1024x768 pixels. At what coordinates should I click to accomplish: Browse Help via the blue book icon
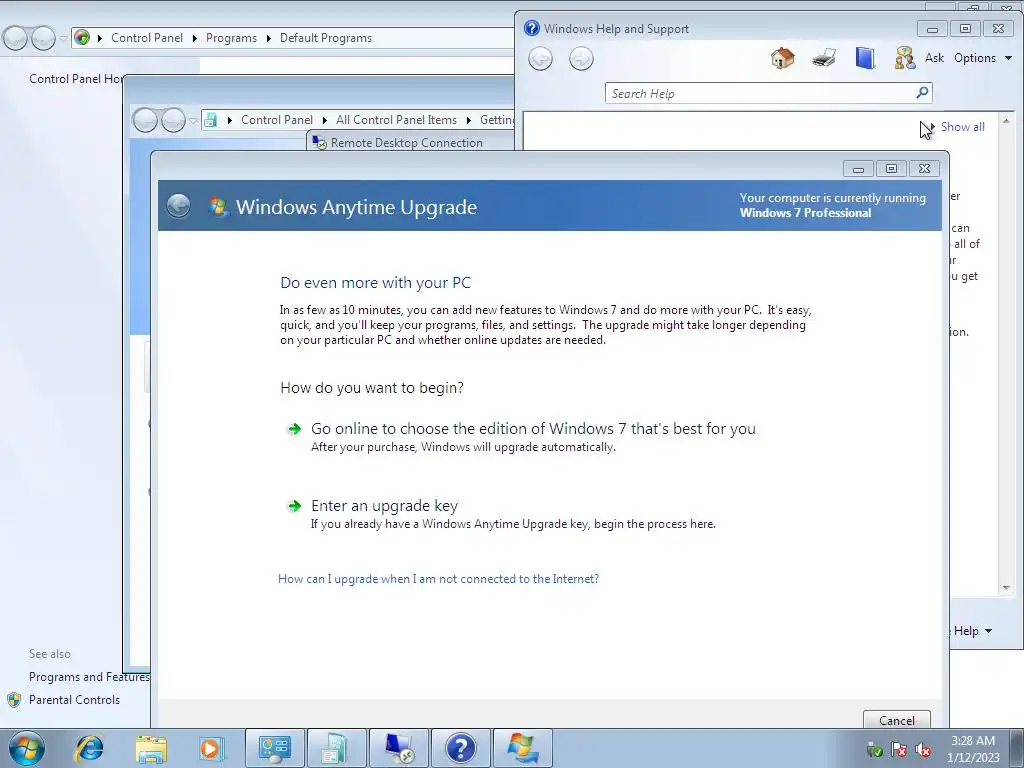(865, 58)
